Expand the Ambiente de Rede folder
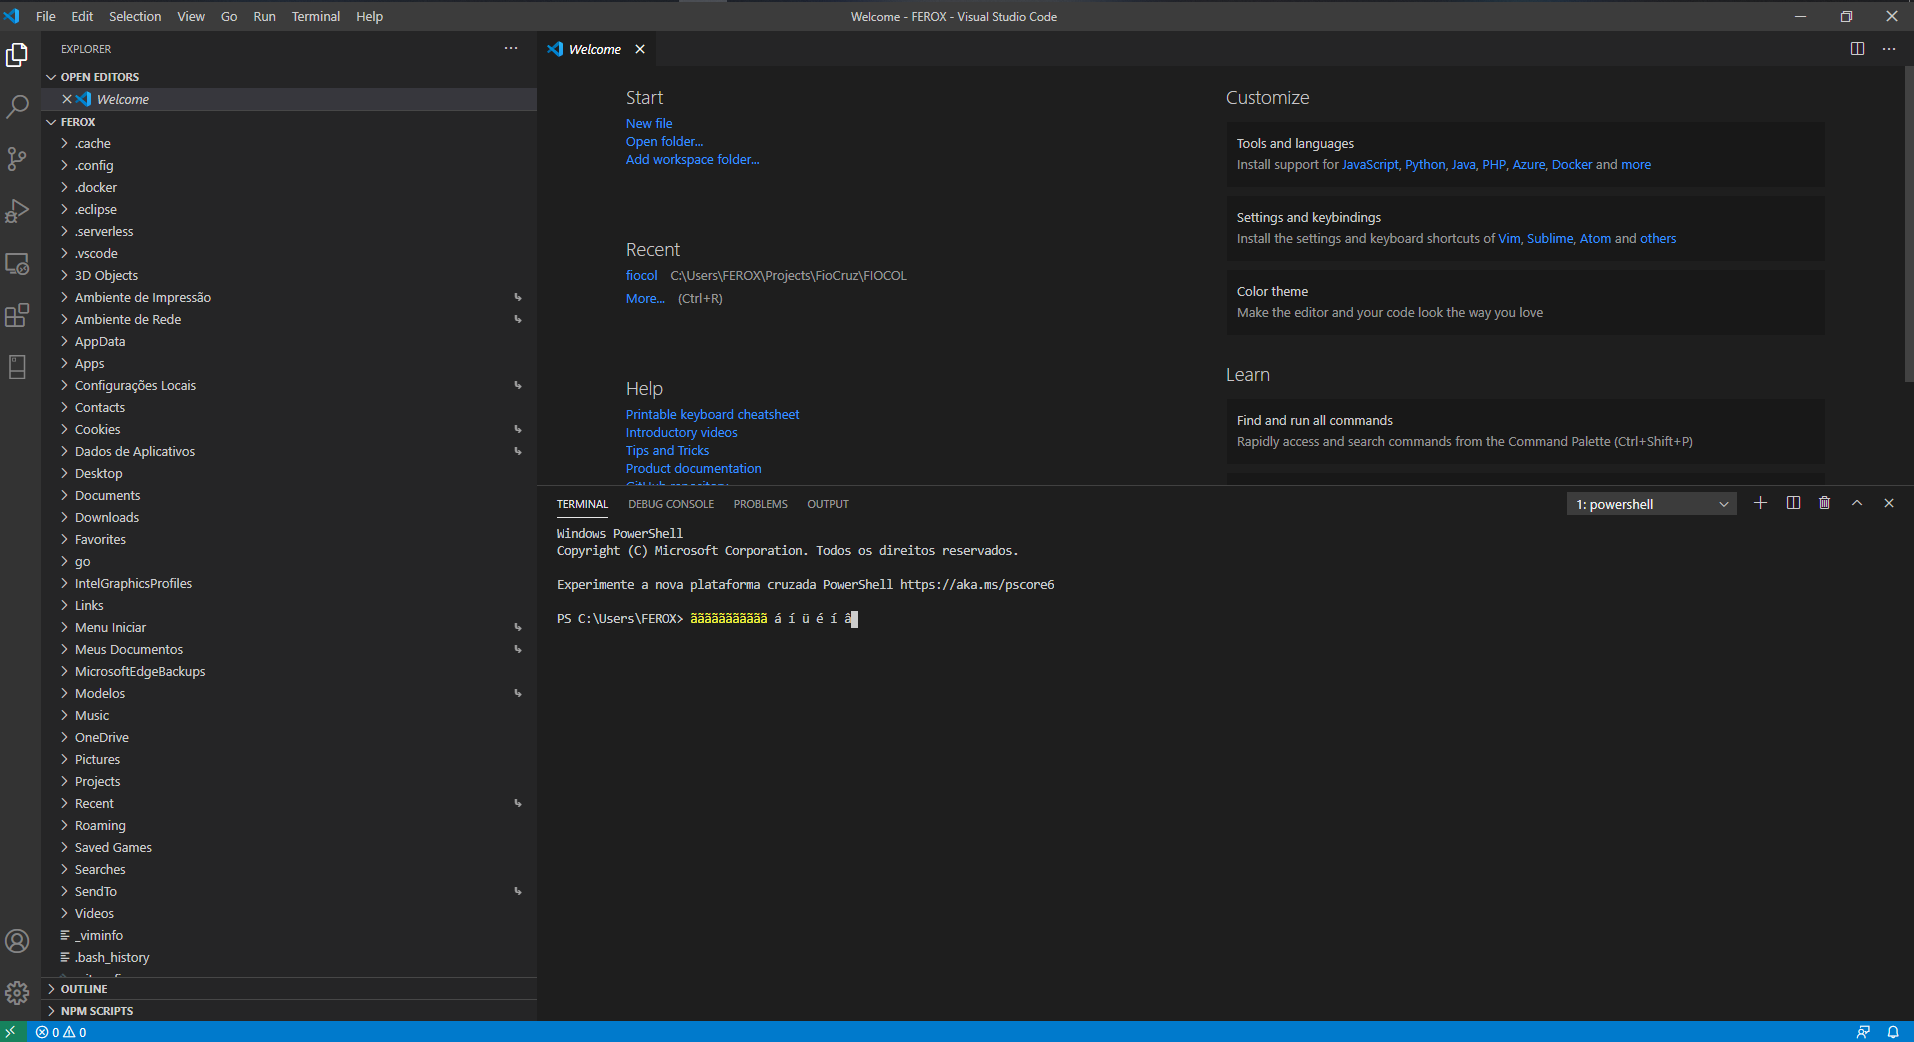 pyautogui.click(x=290, y=319)
